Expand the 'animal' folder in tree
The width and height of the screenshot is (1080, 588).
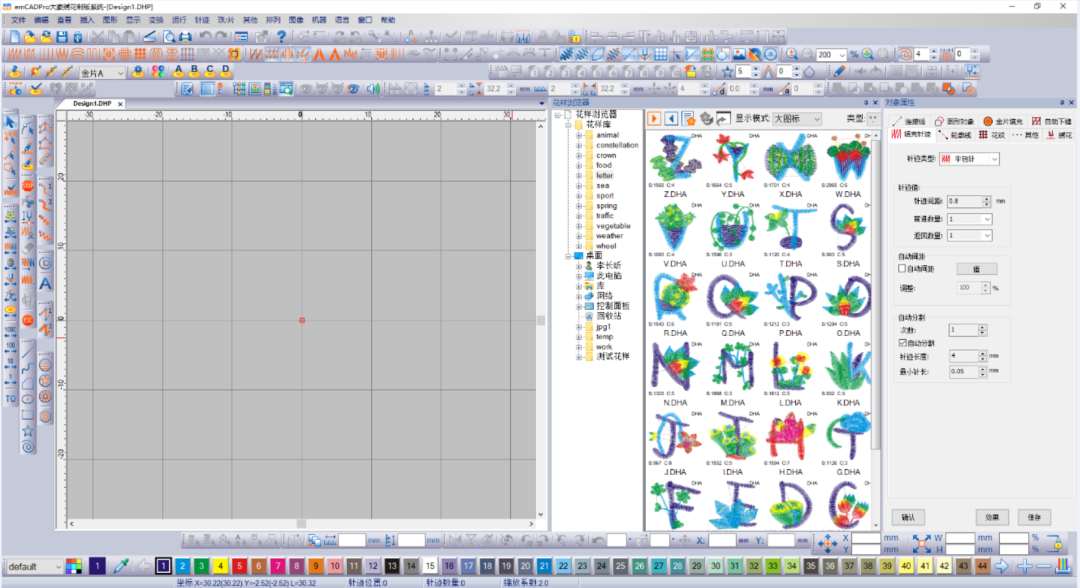click(x=578, y=135)
